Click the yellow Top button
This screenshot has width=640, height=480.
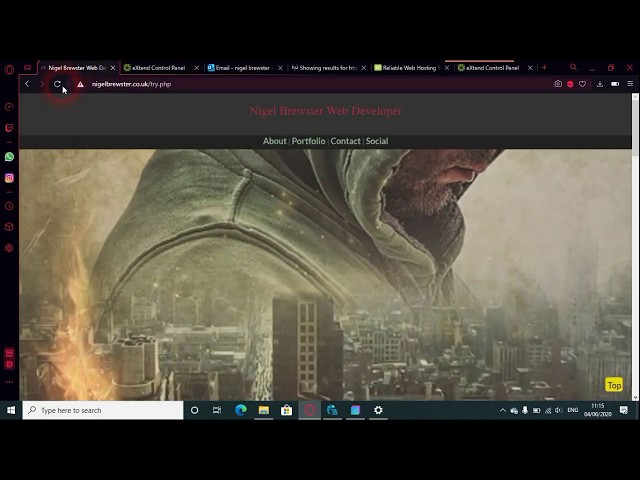tap(614, 385)
